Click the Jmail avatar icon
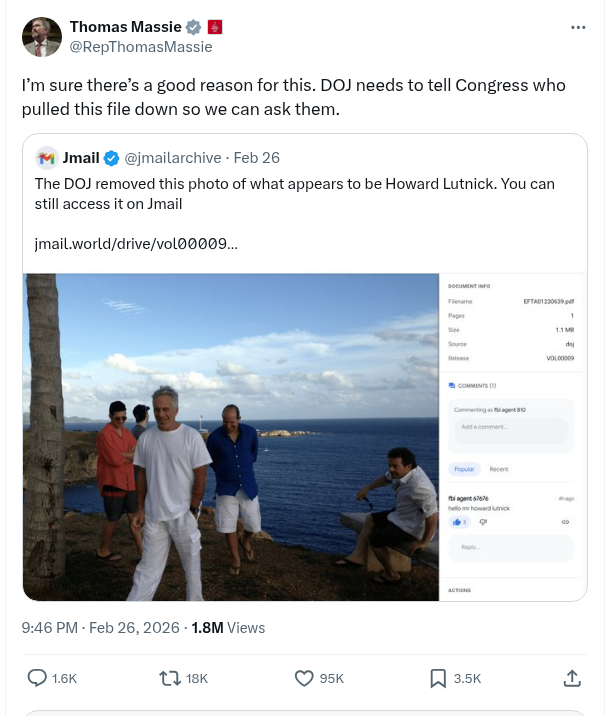The height and width of the screenshot is (716, 608). (46, 158)
